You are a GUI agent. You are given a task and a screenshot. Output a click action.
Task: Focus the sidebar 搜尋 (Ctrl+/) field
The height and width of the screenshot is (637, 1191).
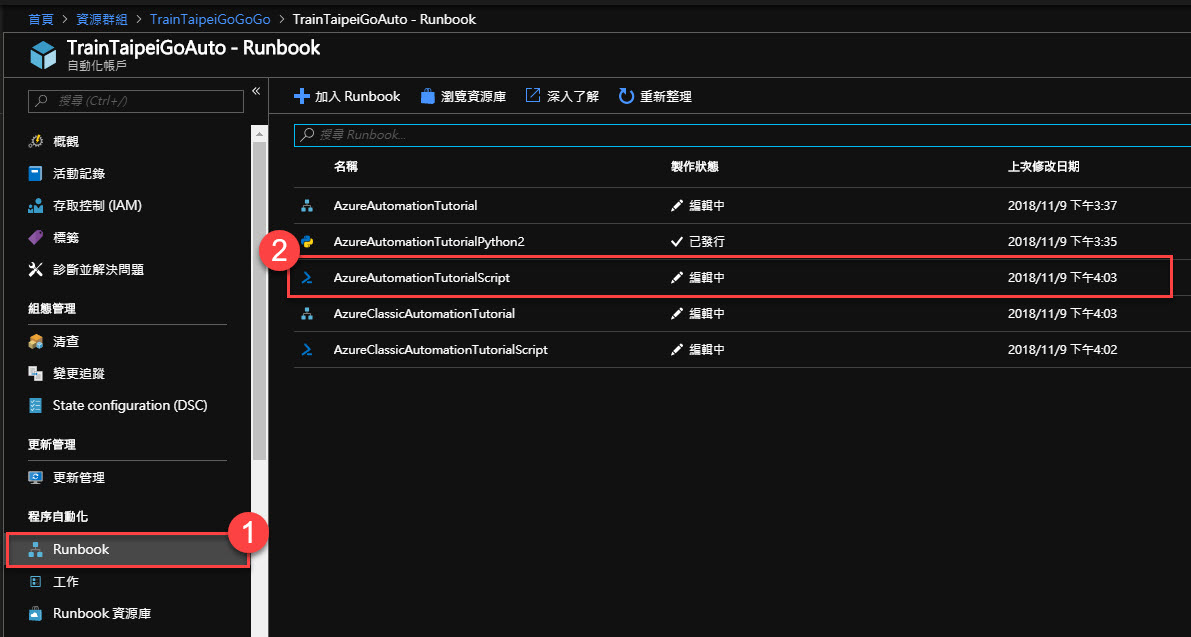tap(136, 101)
